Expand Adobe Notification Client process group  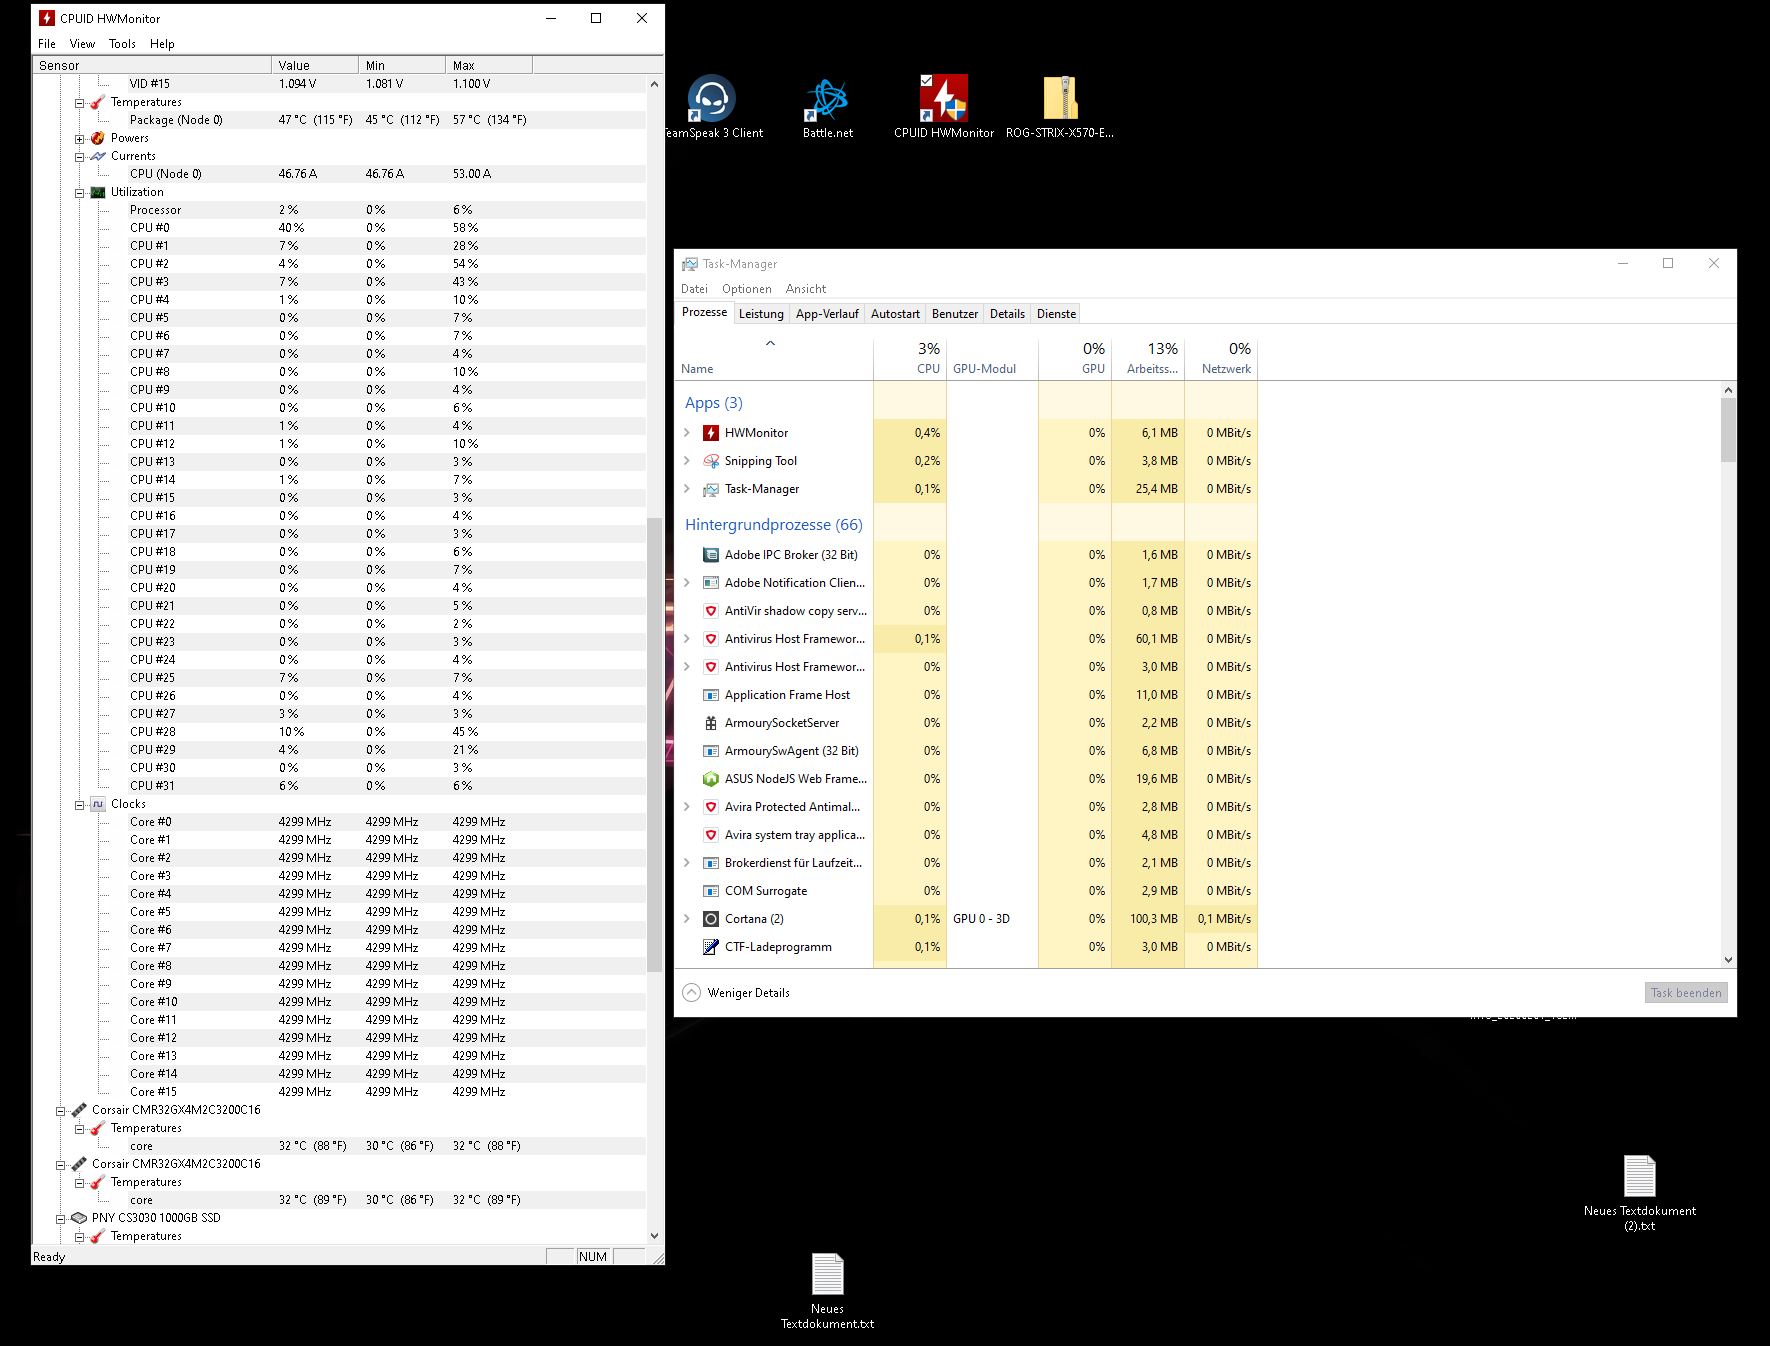[x=687, y=583]
